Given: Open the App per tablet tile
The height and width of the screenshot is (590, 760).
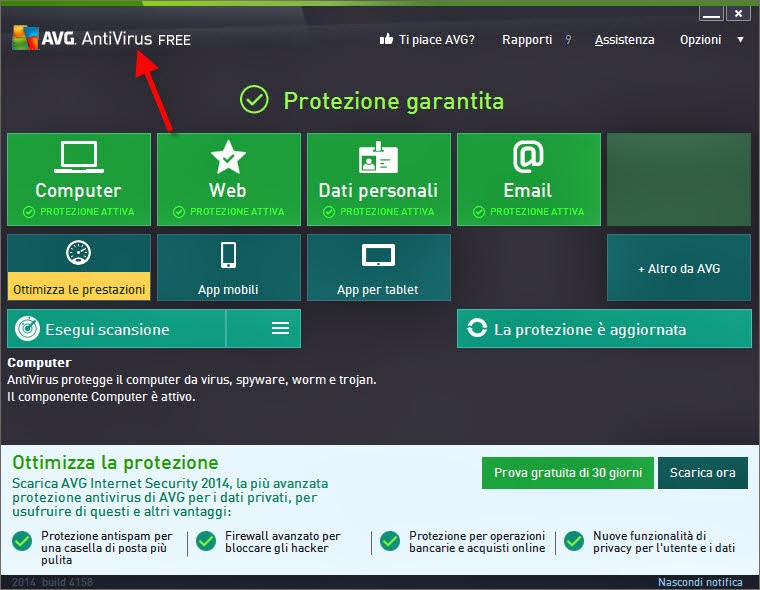Looking at the screenshot, I should (379, 268).
